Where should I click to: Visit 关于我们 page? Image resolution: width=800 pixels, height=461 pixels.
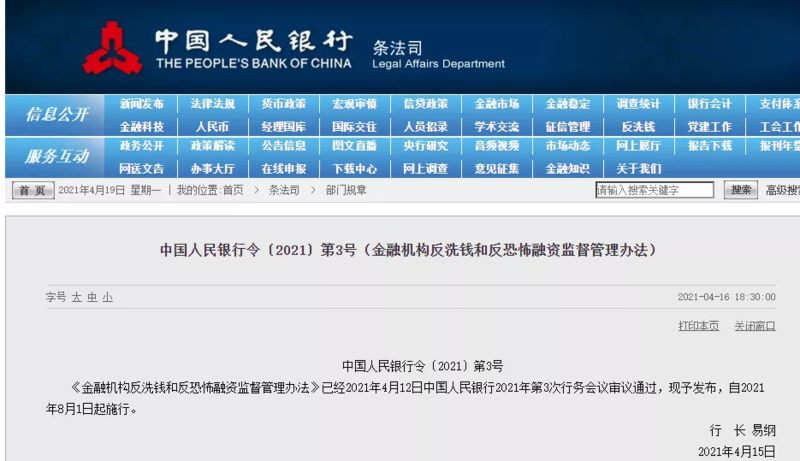pos(638,168)
